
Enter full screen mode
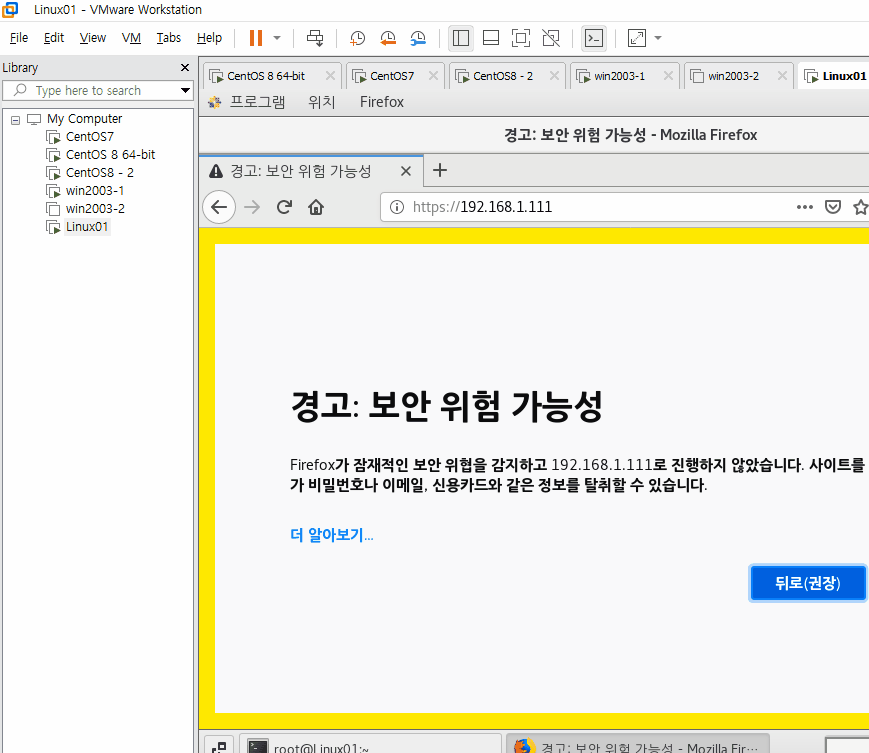[521, 38]
